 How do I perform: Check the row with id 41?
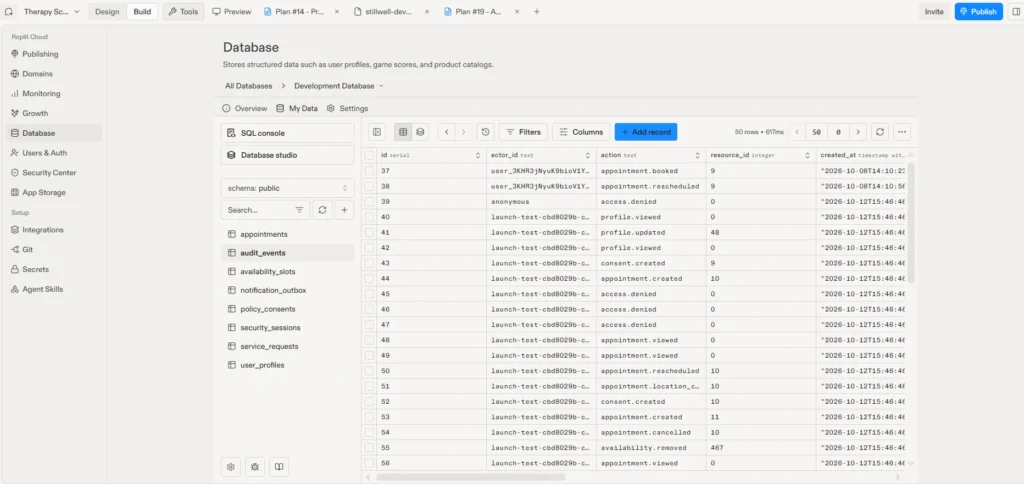coord(370,233)
